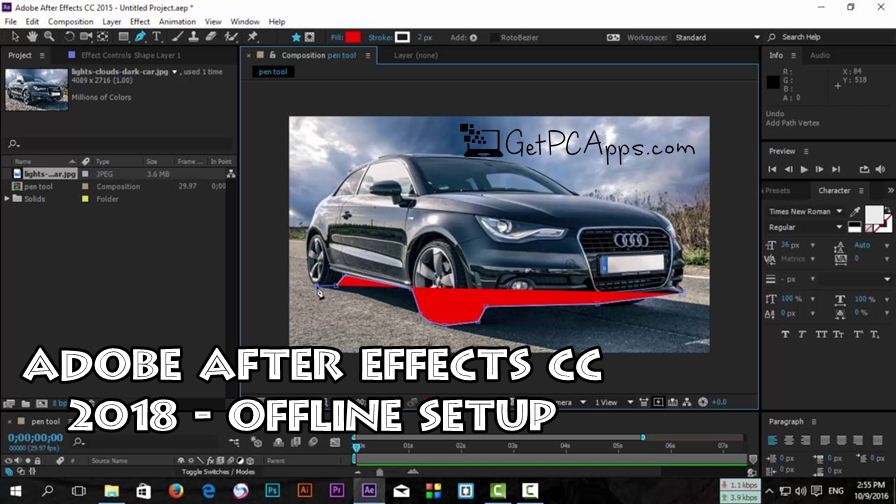The height and width of the screenshot is (504, 896).
Task: Open Illustrator from the taskbar
Action: (x=305, y=490)
